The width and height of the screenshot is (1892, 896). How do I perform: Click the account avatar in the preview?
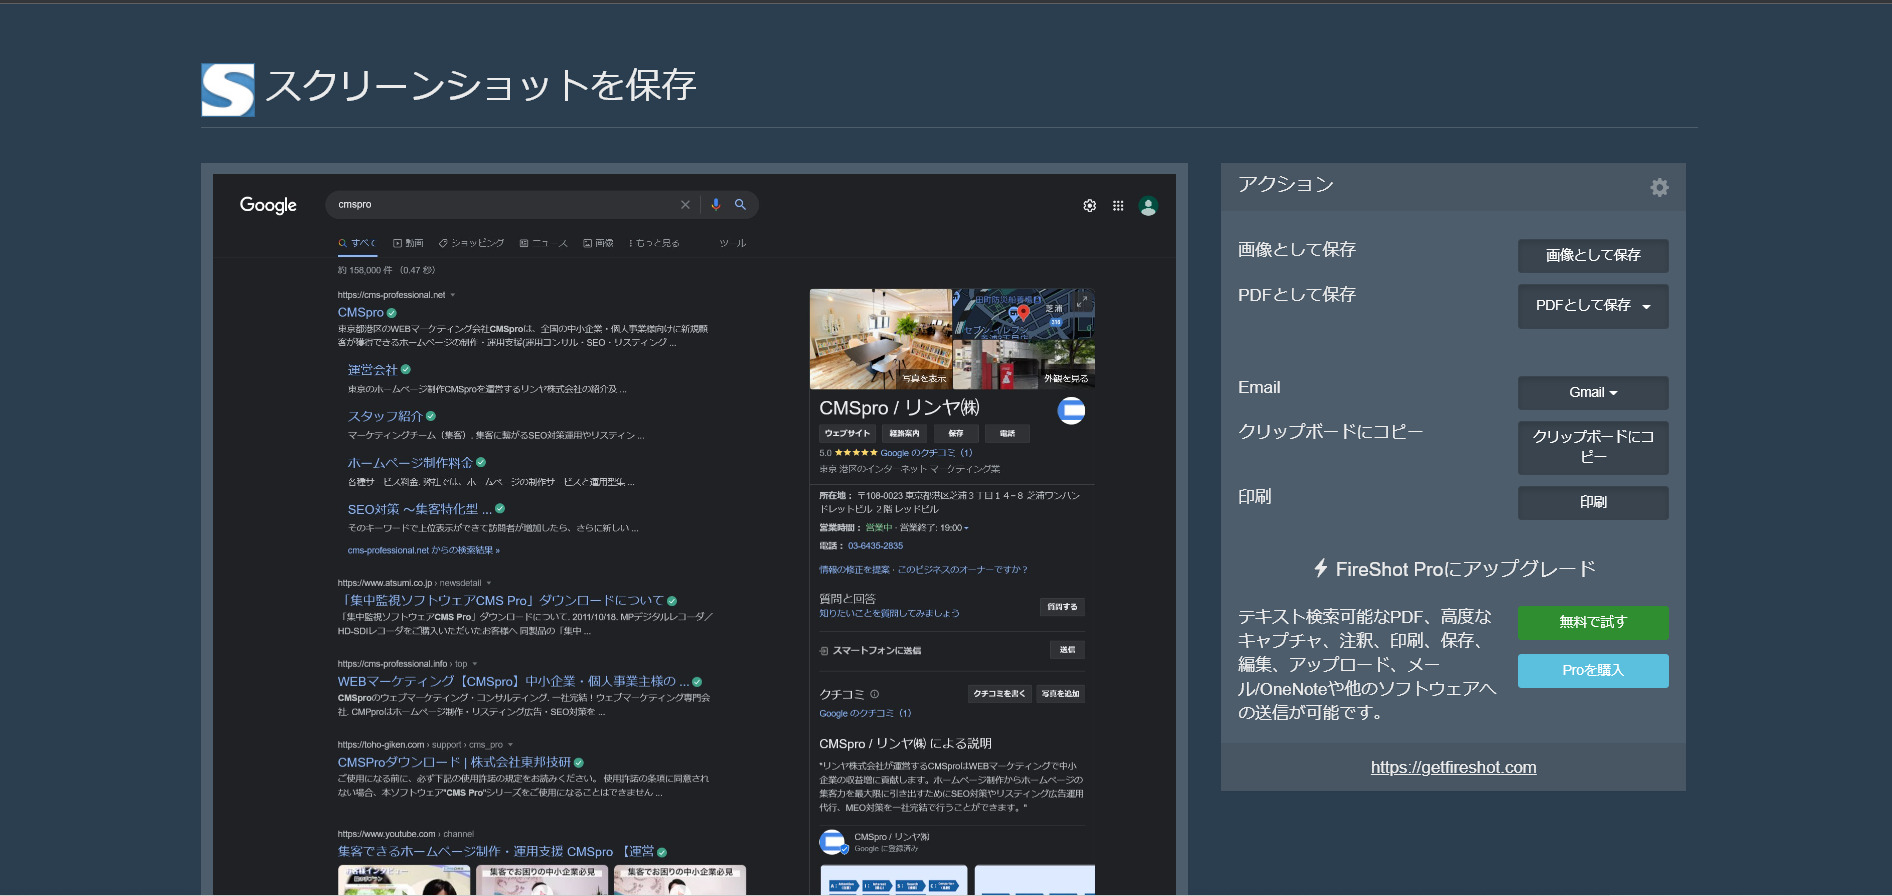tap(1148, 206)
